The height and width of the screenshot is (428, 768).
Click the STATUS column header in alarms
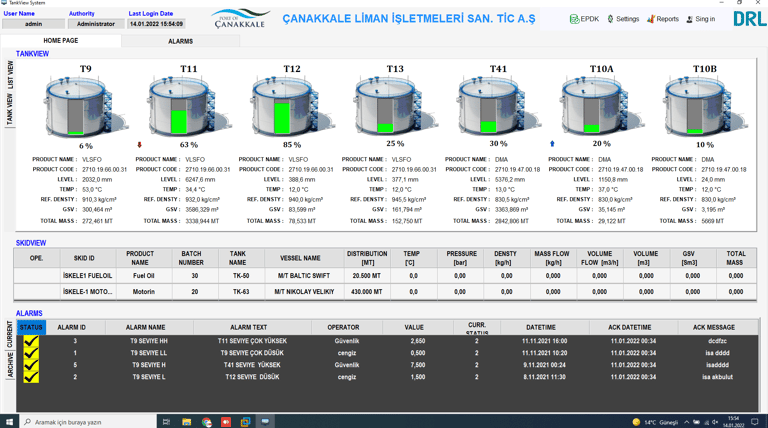(x=31, y=327)
